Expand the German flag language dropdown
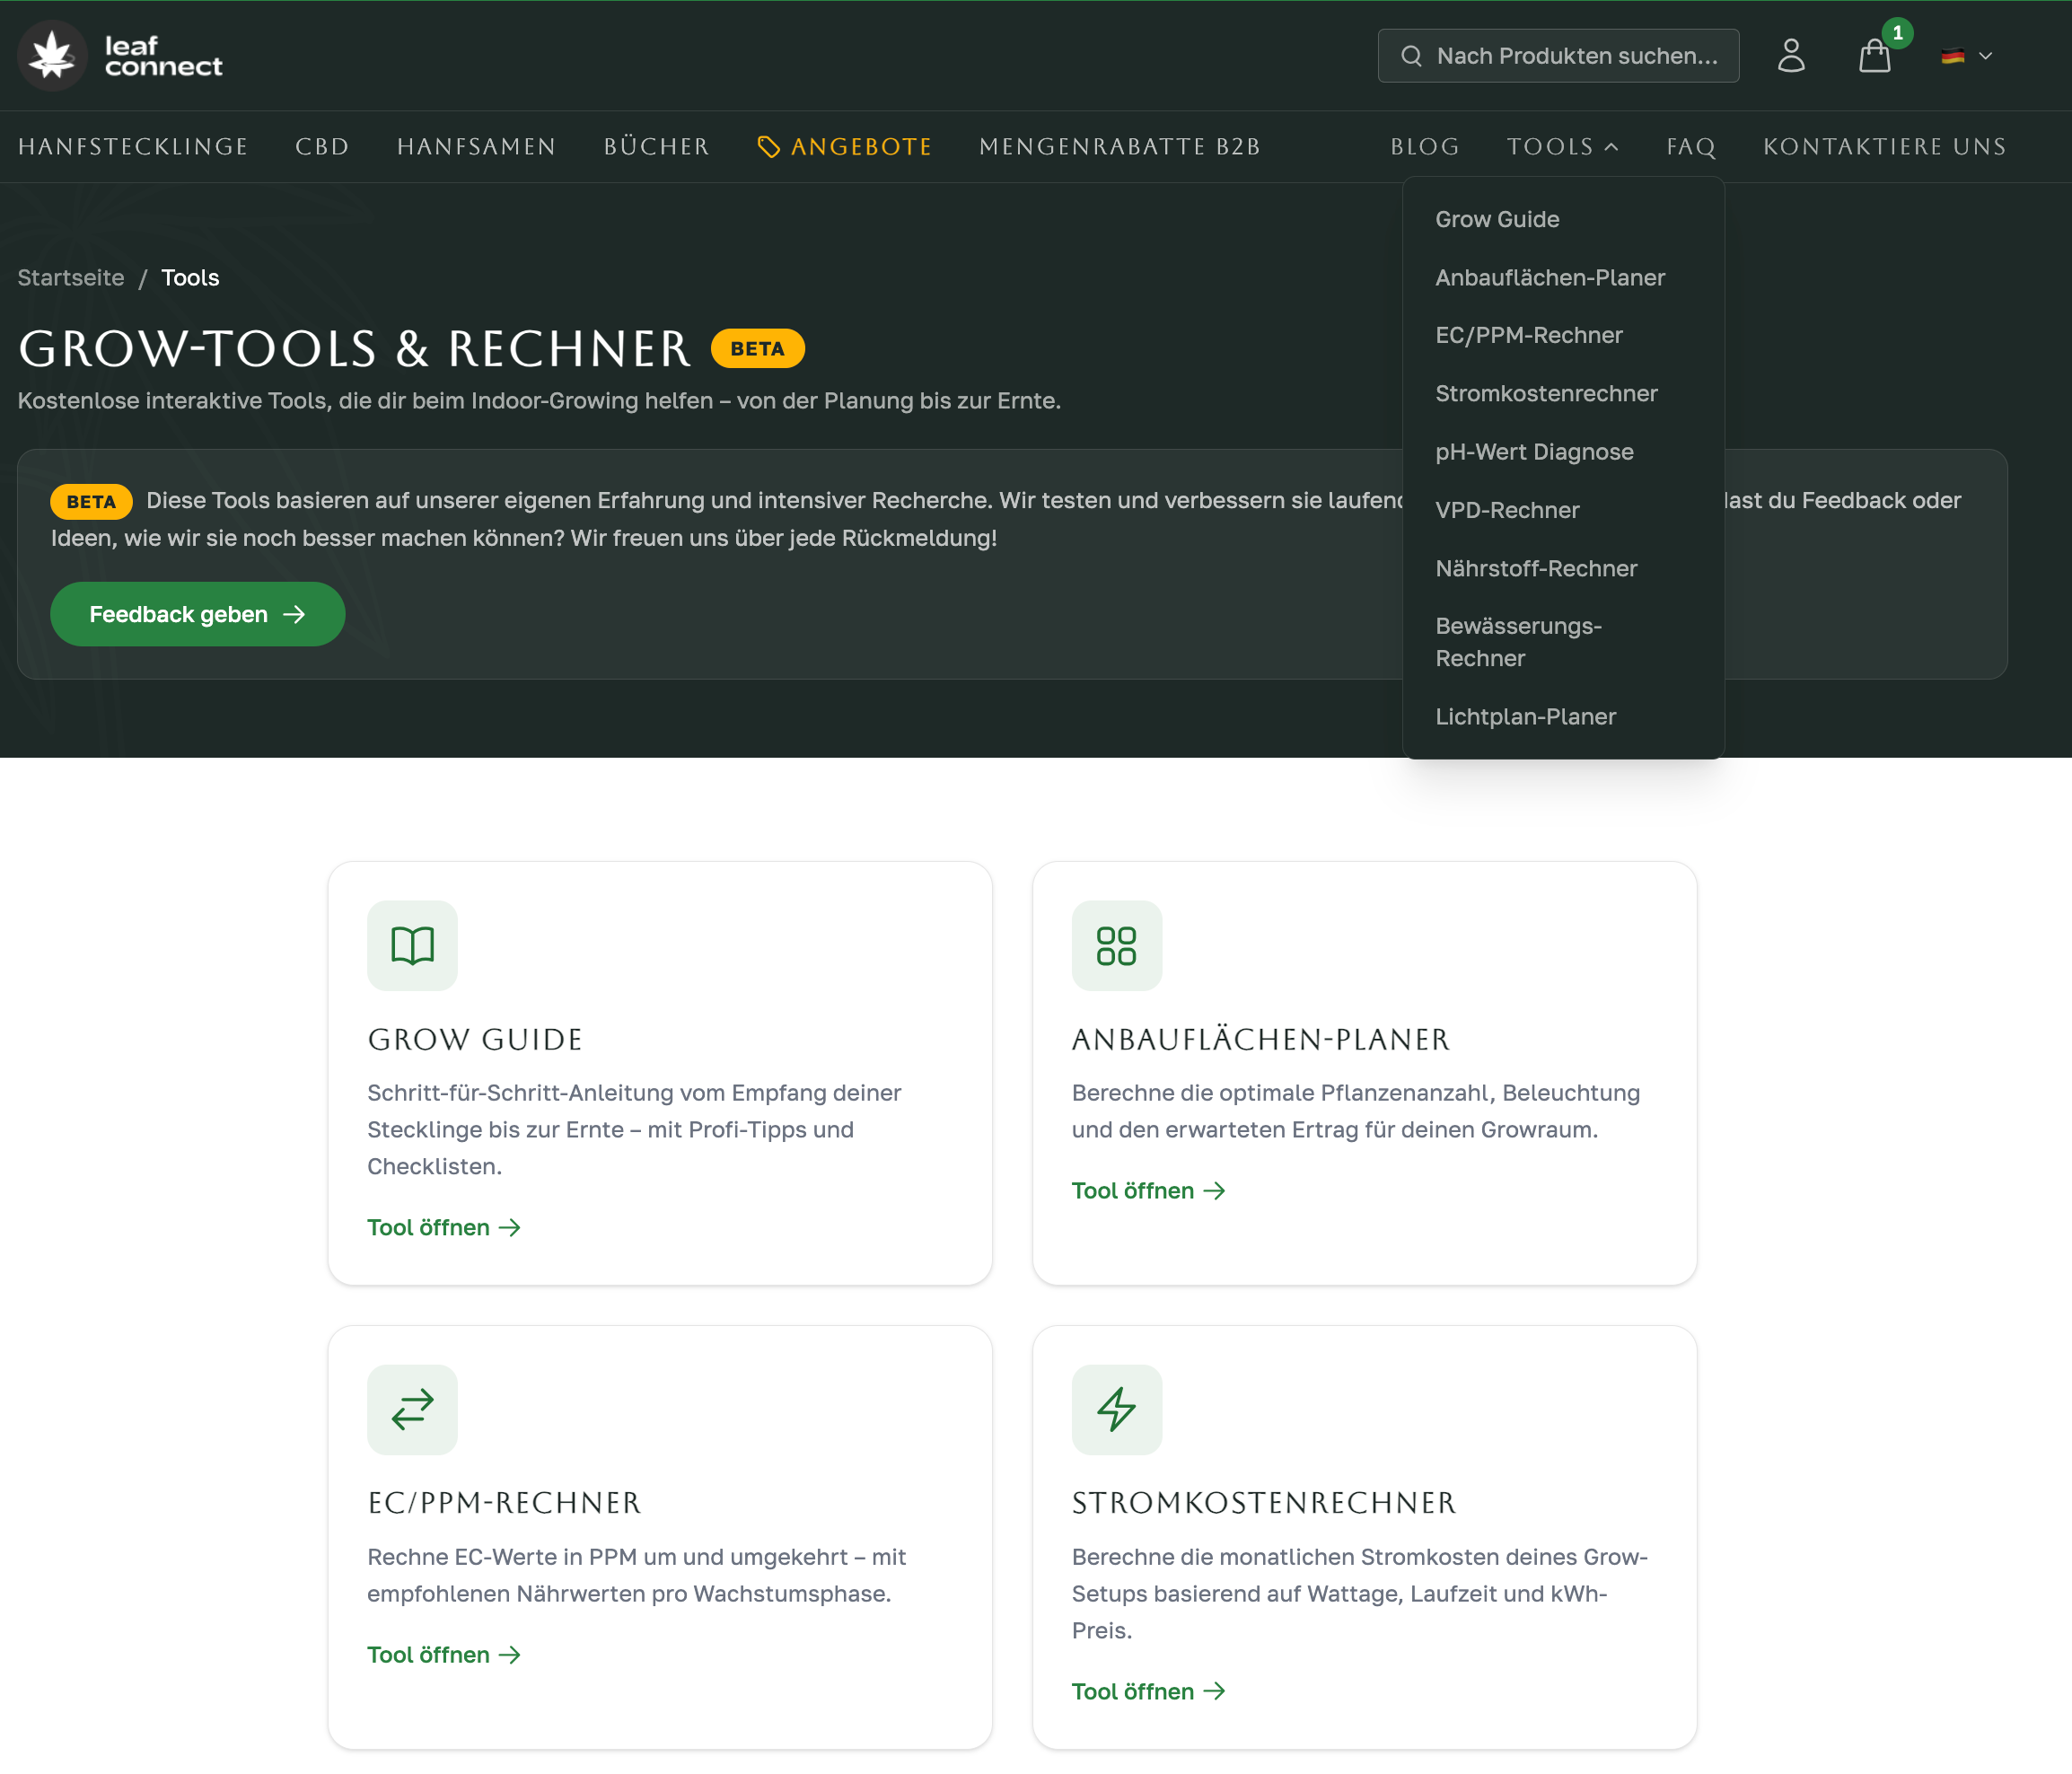Screen dimensions: 2072x1774 pos(1966,56)
